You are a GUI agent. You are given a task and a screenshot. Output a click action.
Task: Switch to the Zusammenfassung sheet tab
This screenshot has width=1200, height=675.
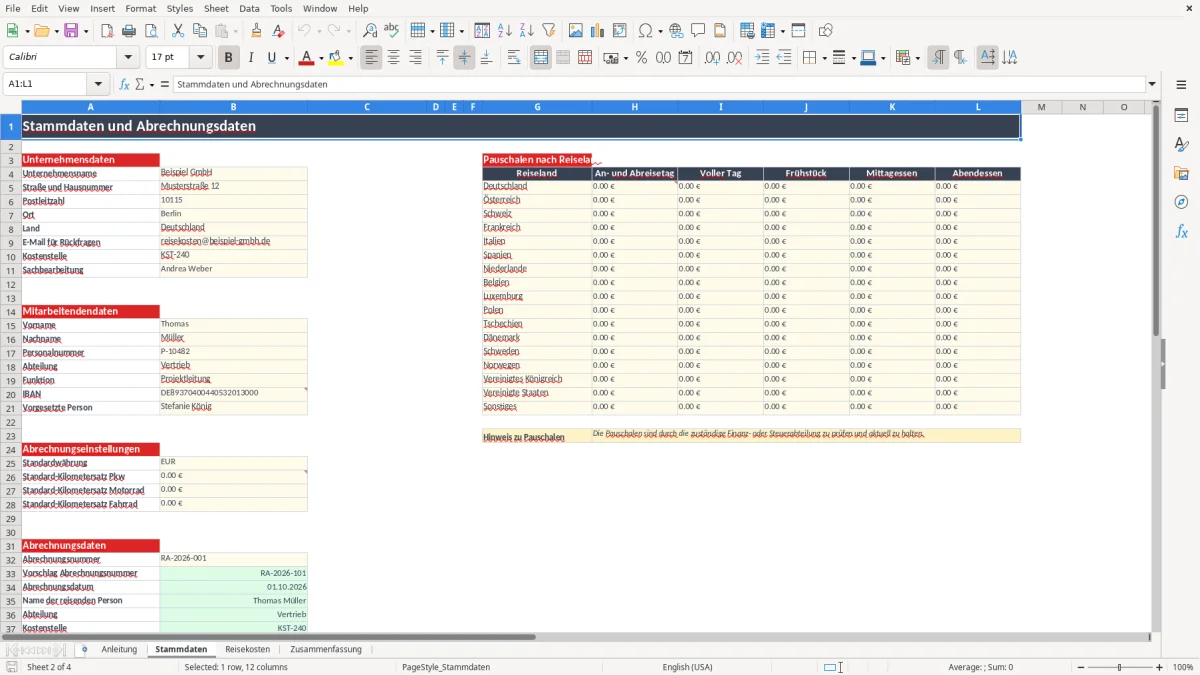326,649
